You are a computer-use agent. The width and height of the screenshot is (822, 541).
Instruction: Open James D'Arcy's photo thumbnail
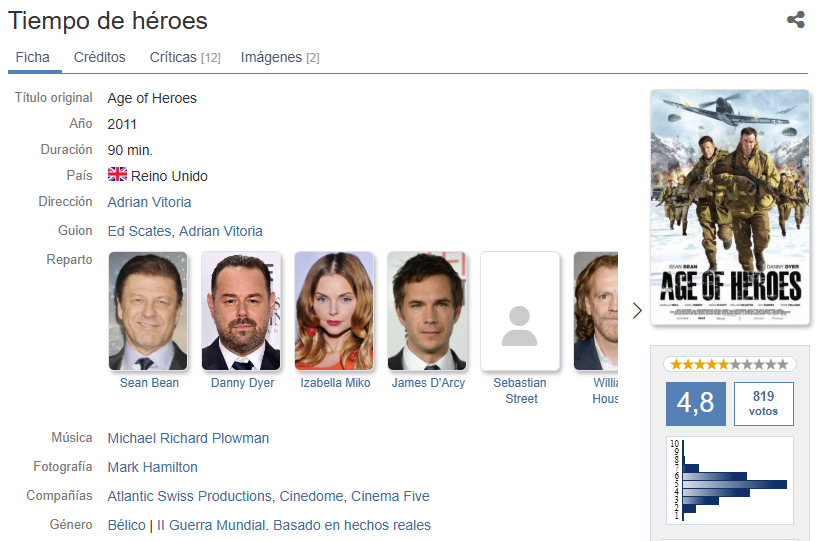coord(427,311)
